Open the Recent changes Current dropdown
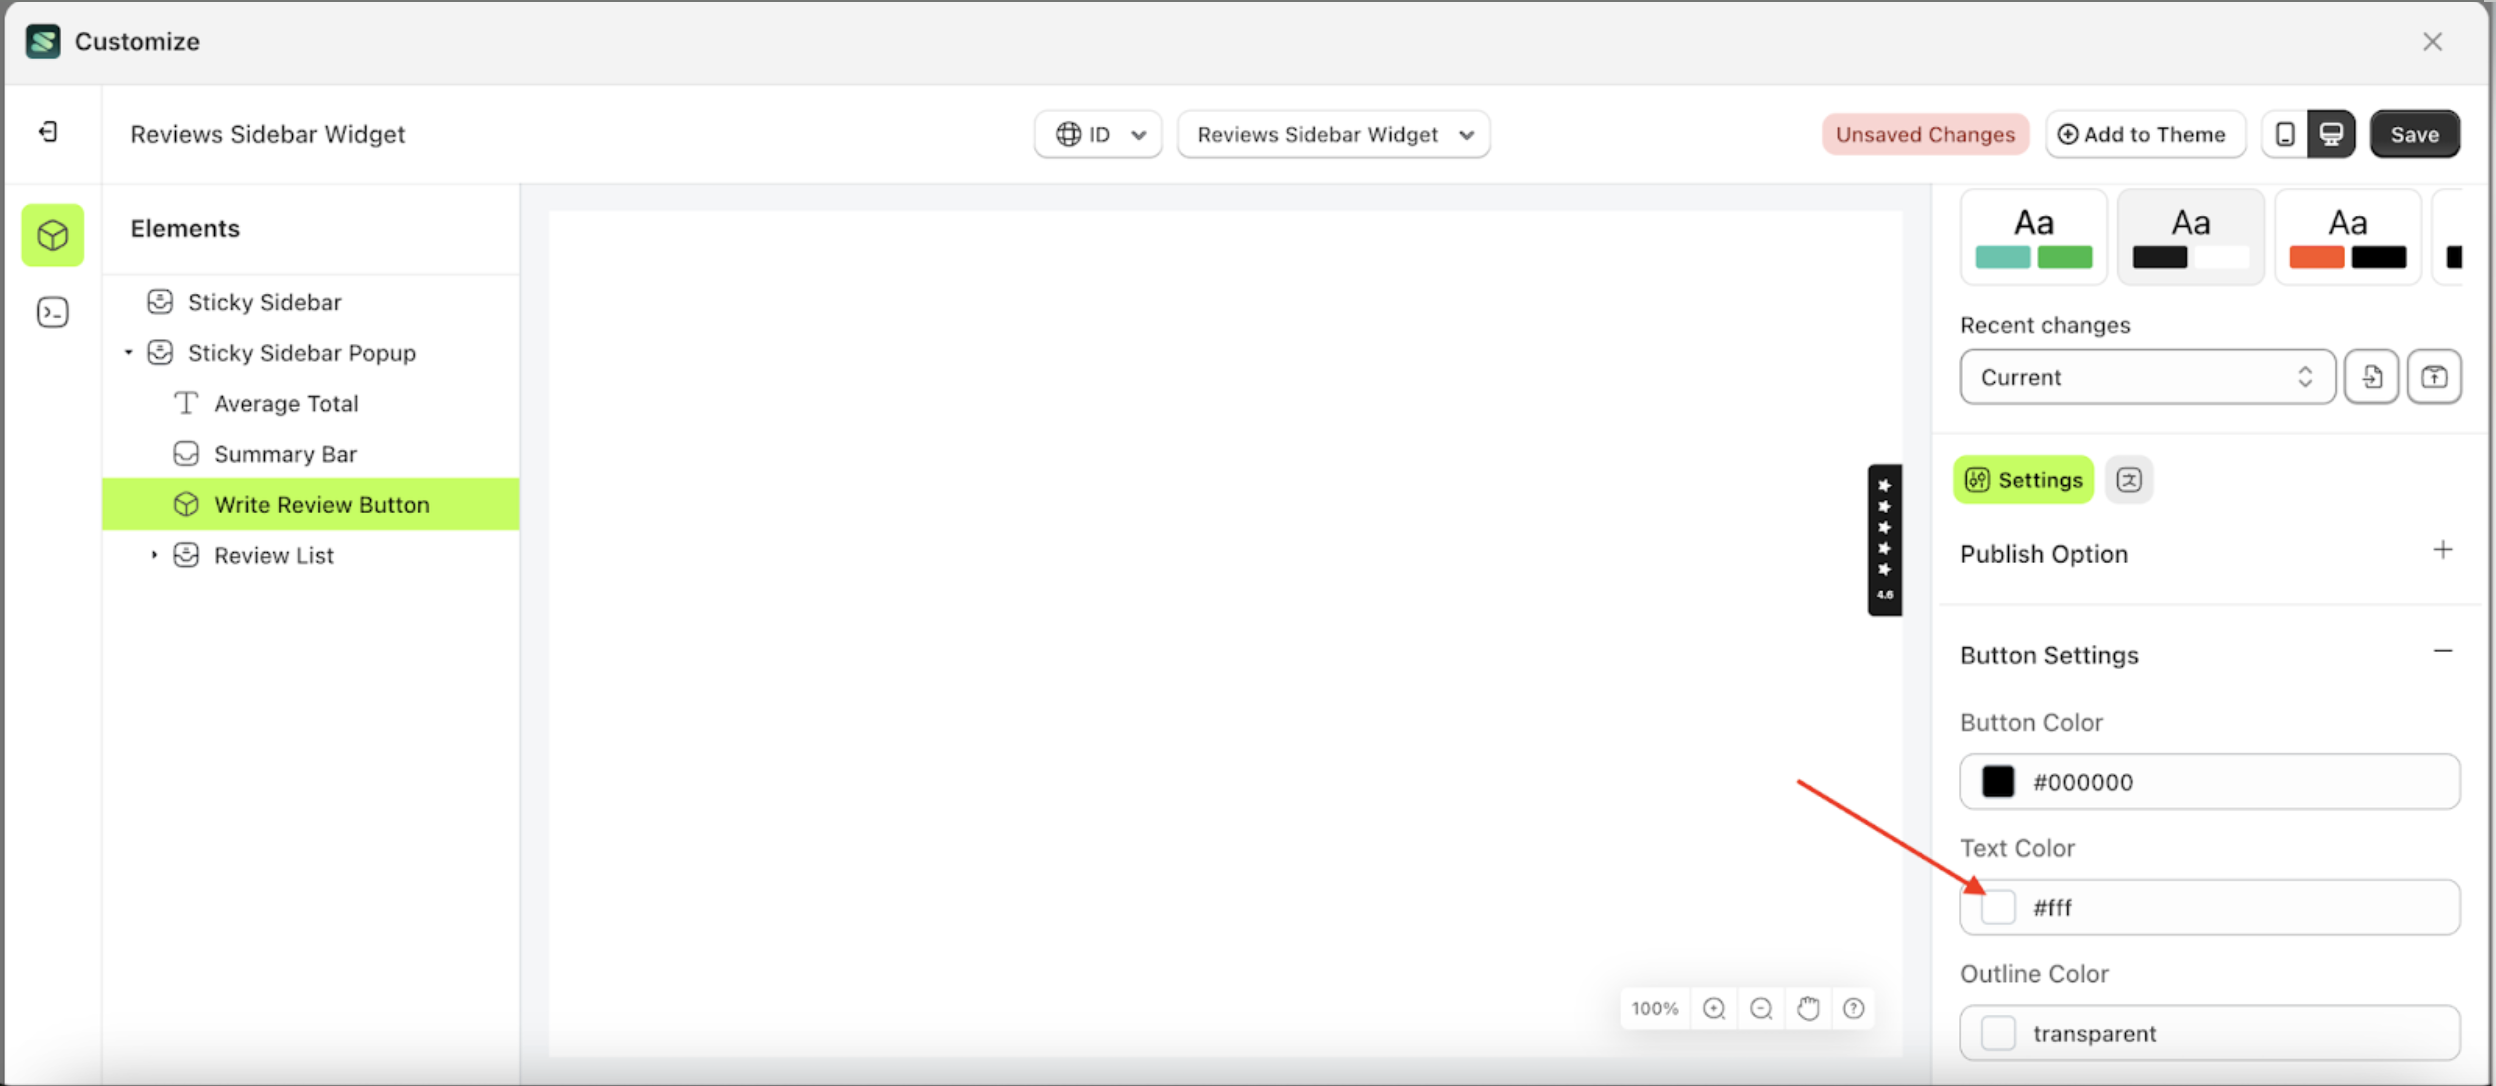 (x=2146, y=377)
